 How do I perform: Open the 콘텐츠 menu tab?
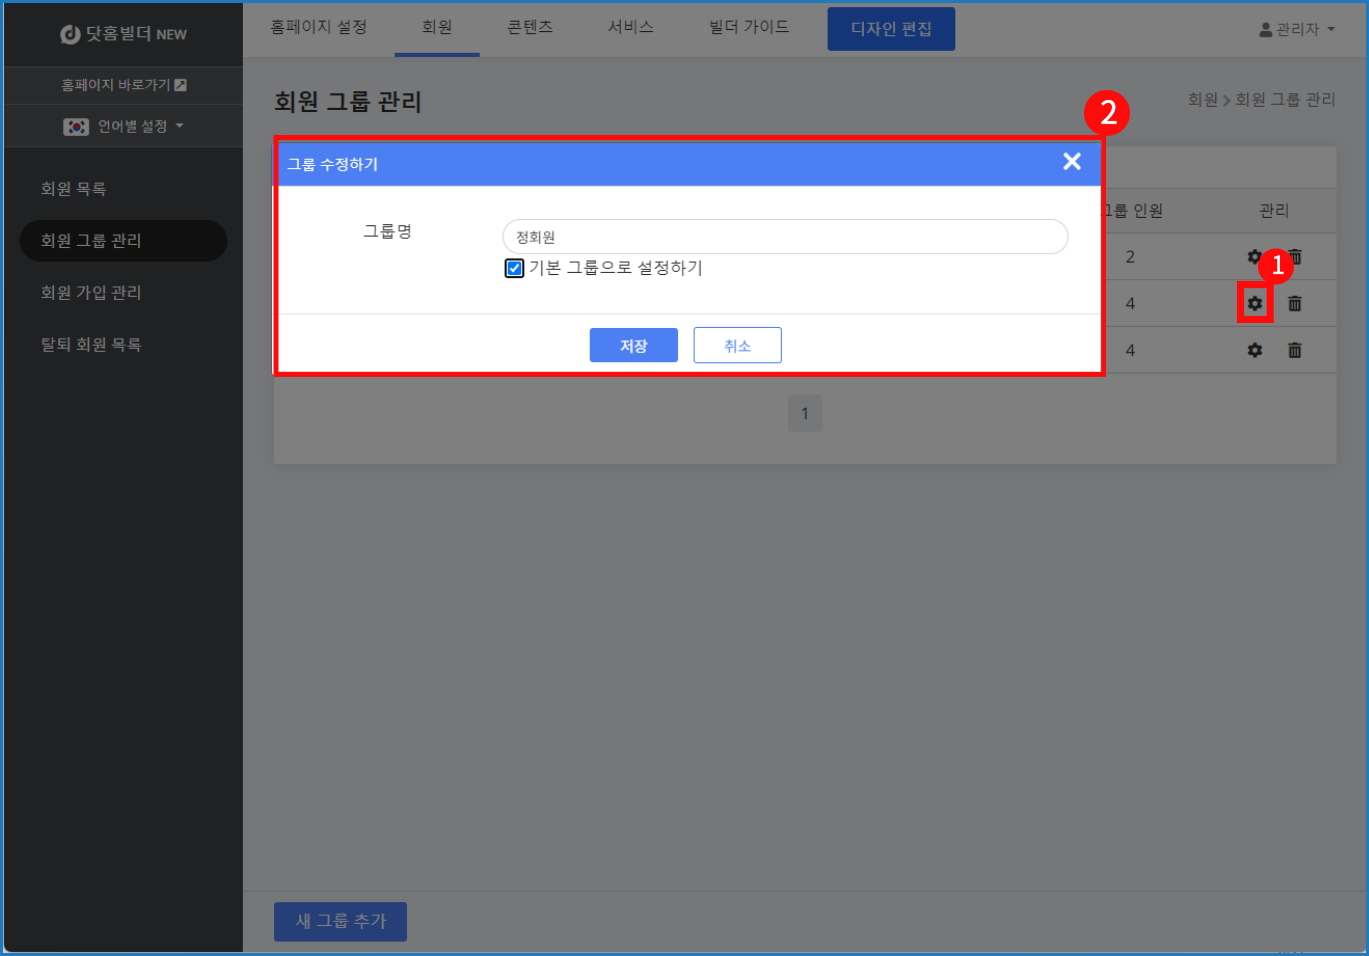click(529, 27)
